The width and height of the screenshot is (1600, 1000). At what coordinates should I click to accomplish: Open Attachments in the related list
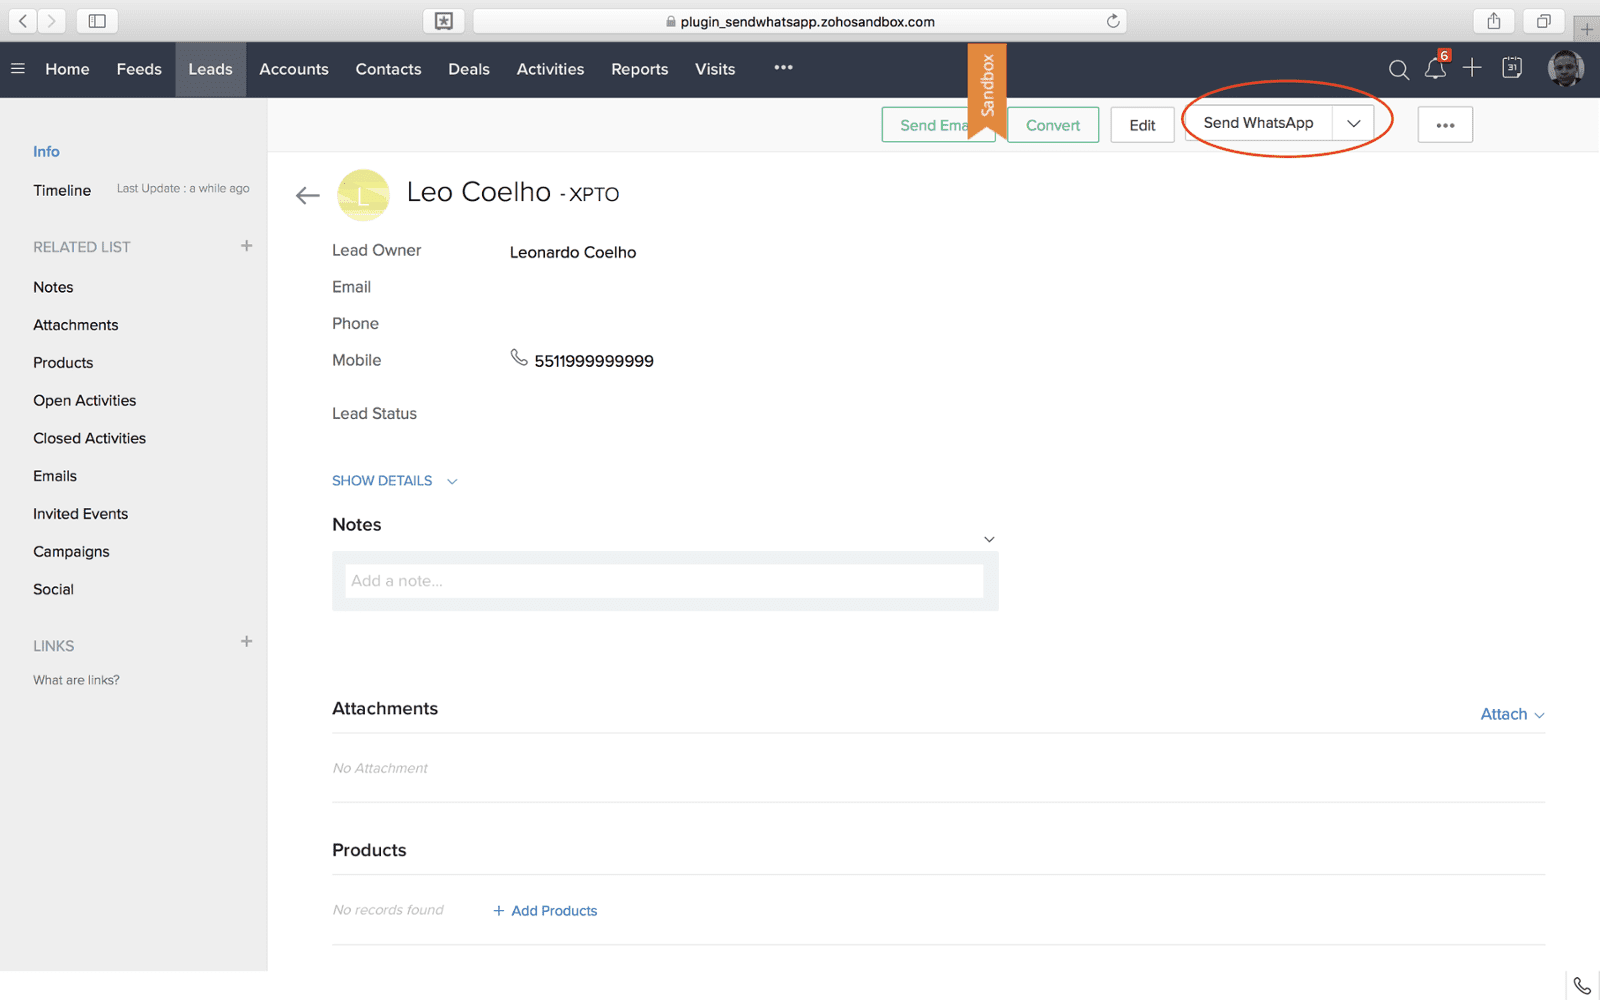click(x=76, y=325)
